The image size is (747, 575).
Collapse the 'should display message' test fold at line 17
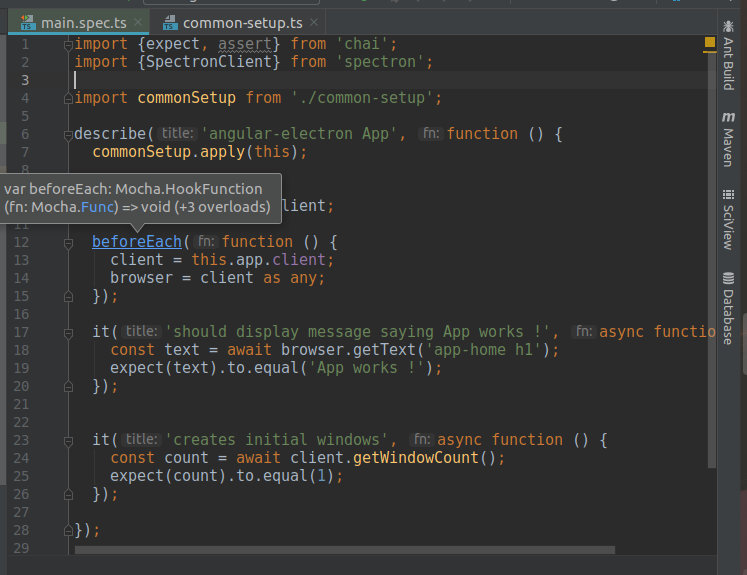point(68,333)
